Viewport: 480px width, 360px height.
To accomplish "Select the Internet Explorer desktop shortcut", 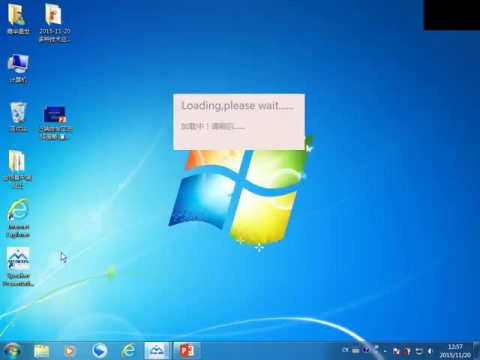I will click(x=18, y=218).
